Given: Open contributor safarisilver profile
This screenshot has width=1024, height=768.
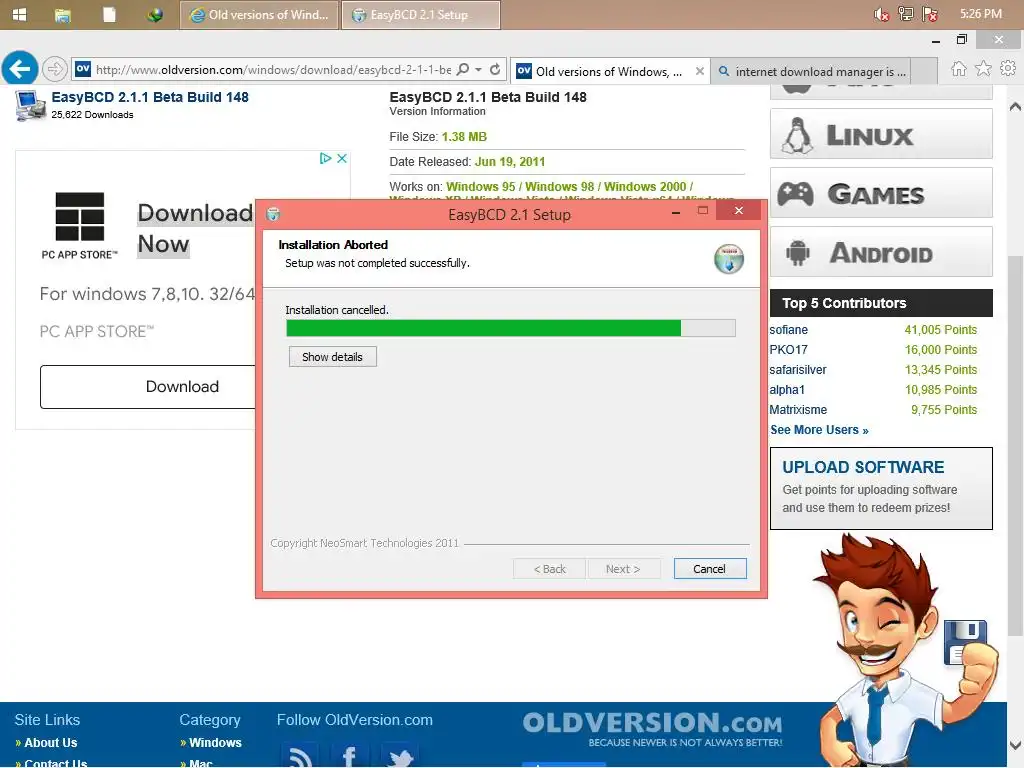Looking at the screenshot, I should click(797, 370).
